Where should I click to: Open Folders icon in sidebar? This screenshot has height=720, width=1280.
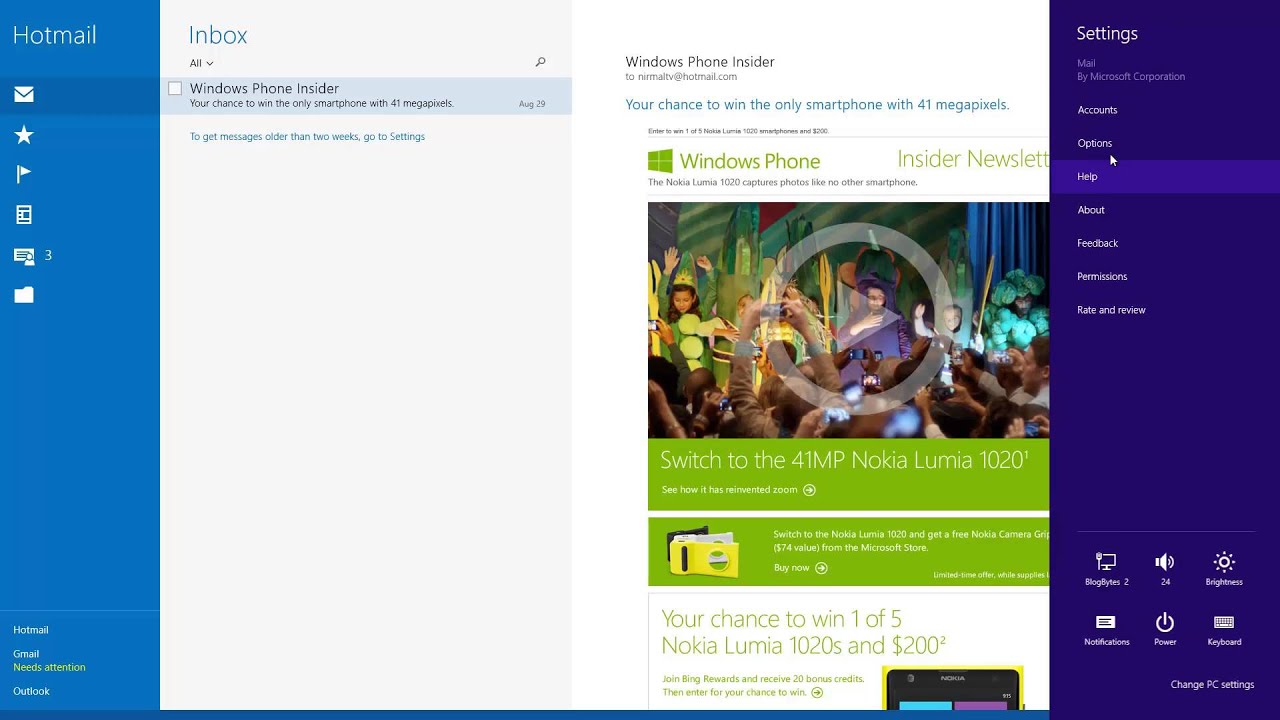tap(24, 294)
